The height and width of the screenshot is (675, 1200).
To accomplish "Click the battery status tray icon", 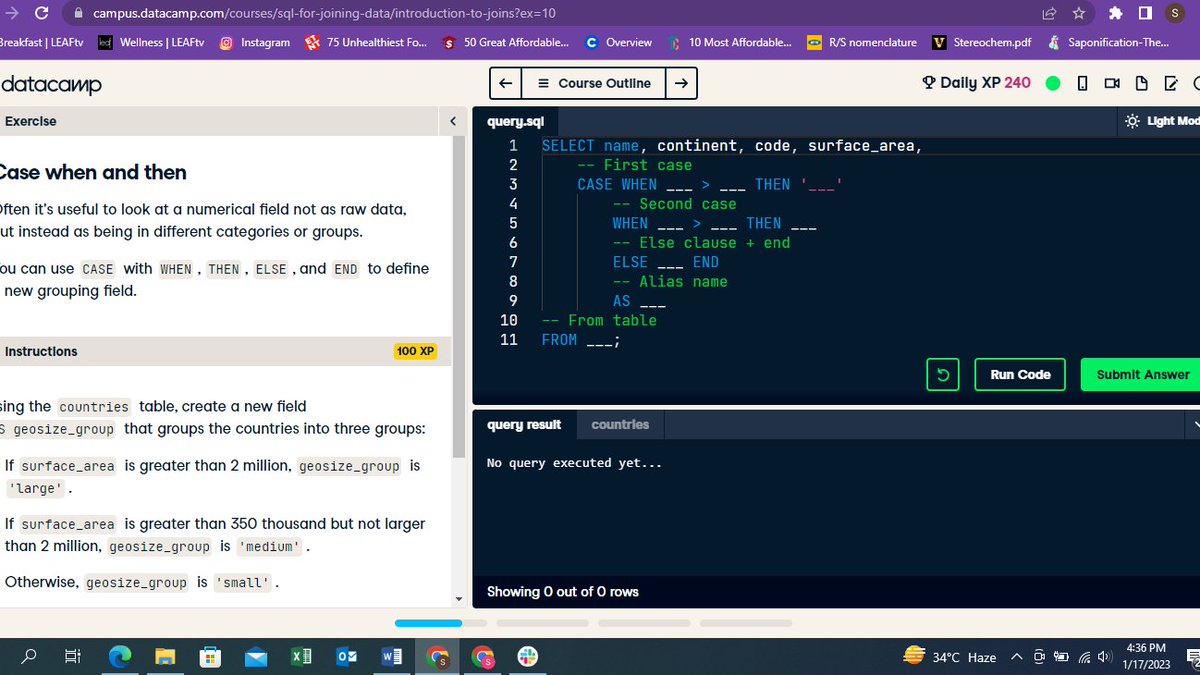I will (x=1061, y=657).
